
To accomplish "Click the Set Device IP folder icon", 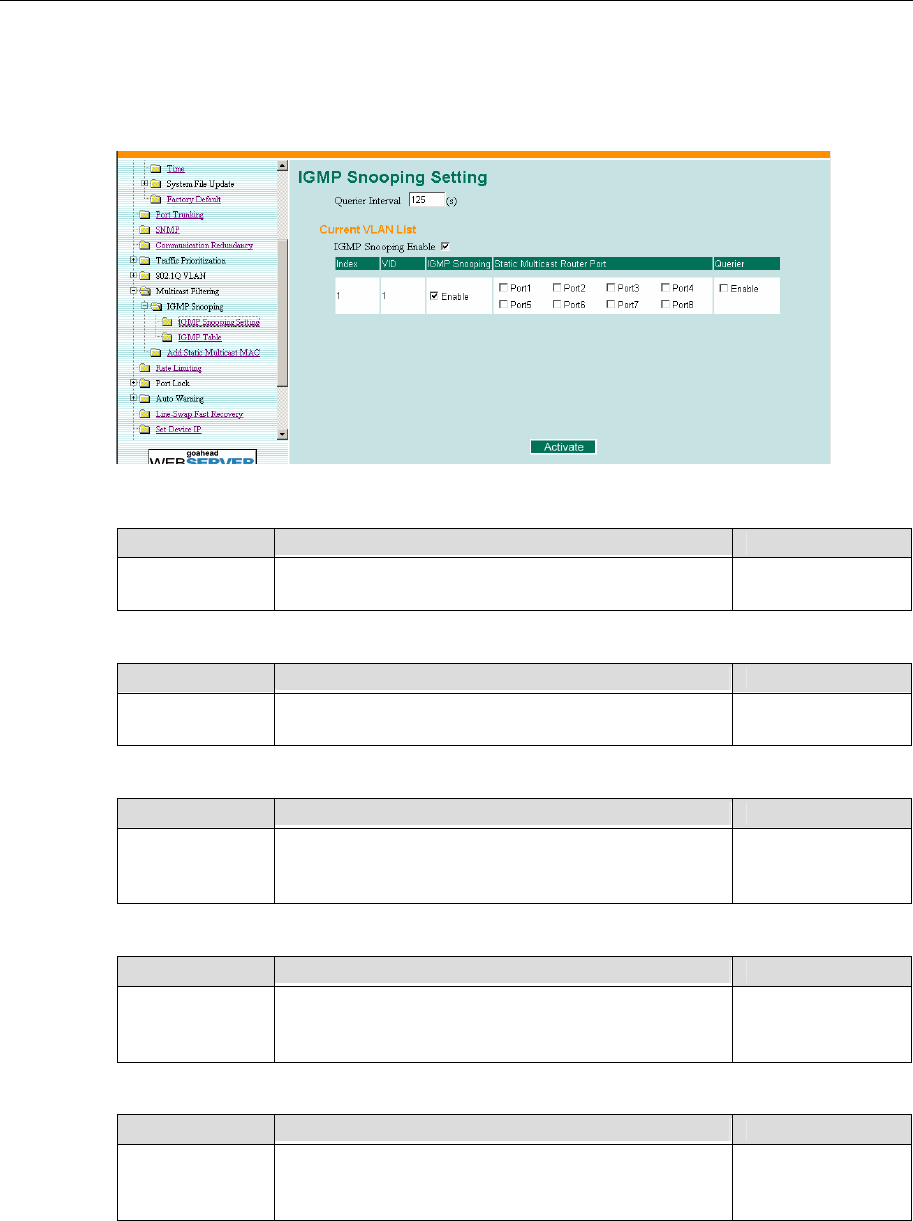I will [145, 429].
